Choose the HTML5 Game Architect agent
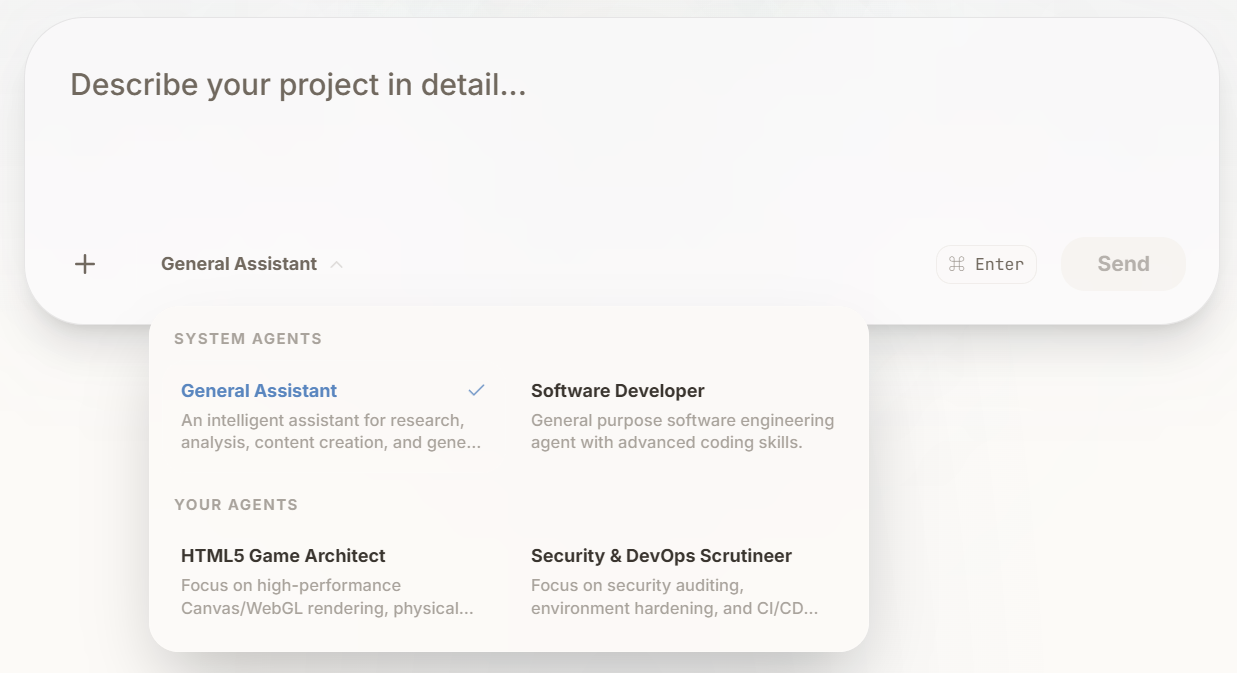The image size is (1237, 673). (283, 556)
